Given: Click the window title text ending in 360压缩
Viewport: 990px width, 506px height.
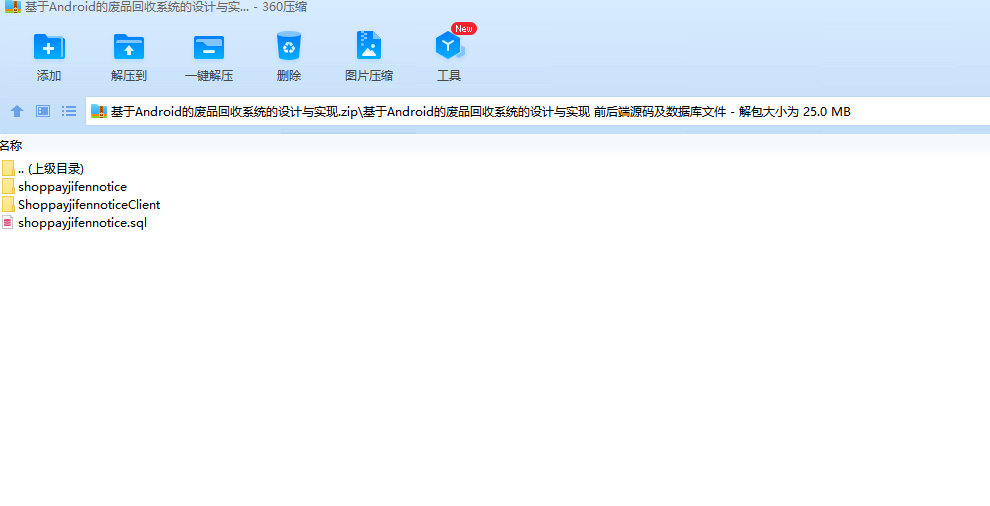Looking at the screenshot, I should tap(166, 8).
